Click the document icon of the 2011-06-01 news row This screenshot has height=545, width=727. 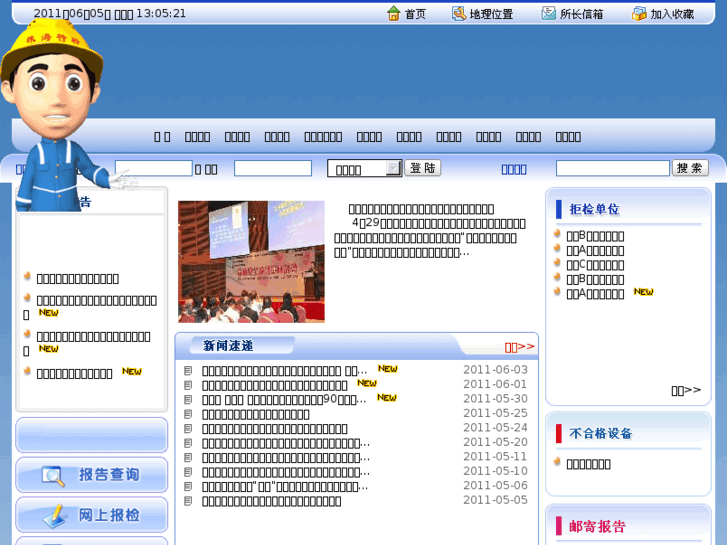[x=188, y=385]
